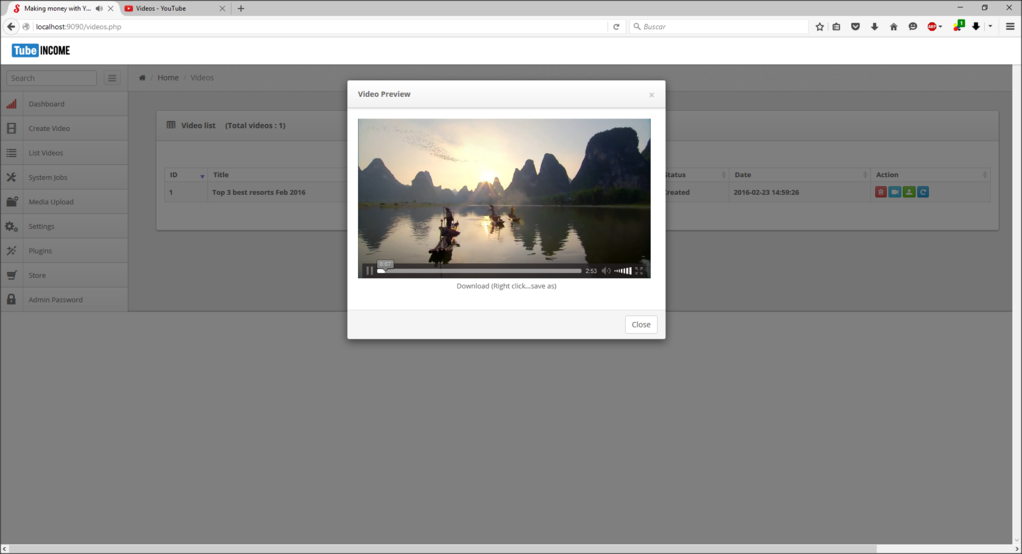Click the TubeIncome logo
The height and width of the screenshot is (554, 1022).
click(x=40, y=51)
